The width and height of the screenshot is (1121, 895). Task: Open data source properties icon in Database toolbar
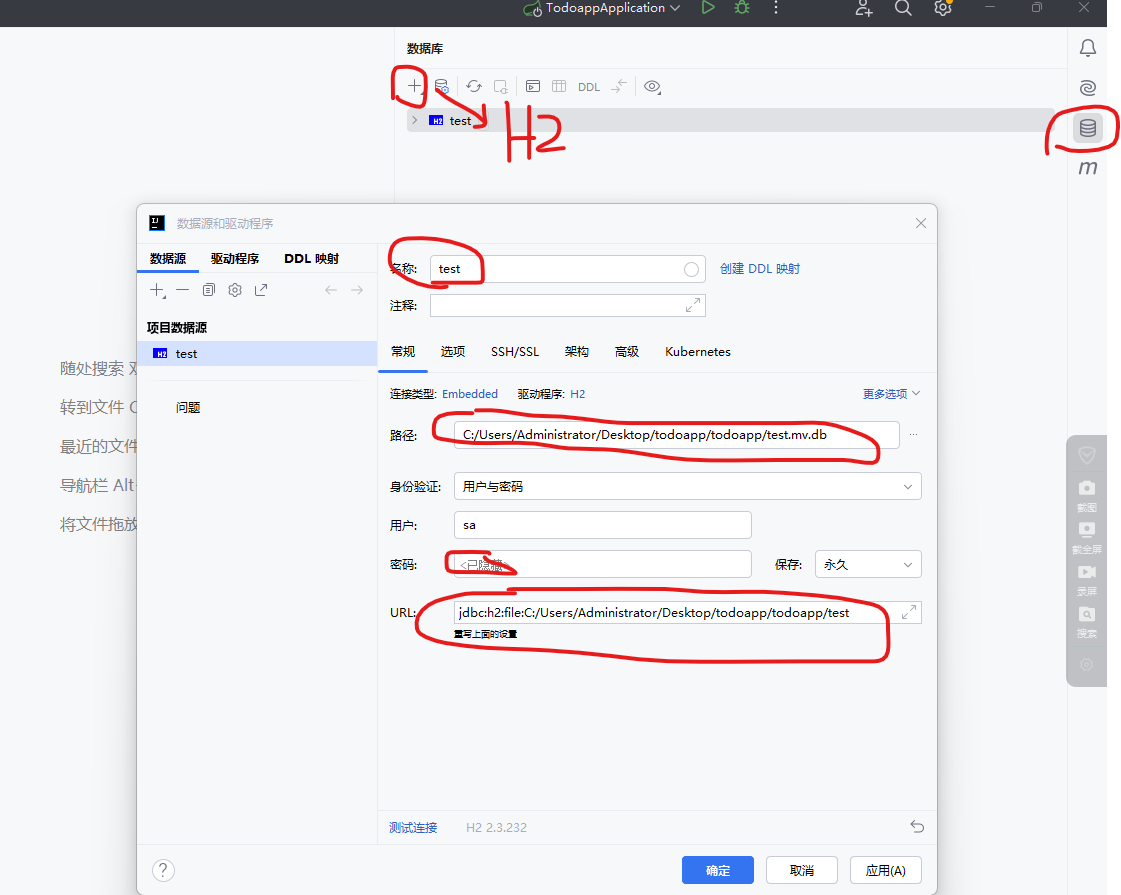tap(442, 86)
